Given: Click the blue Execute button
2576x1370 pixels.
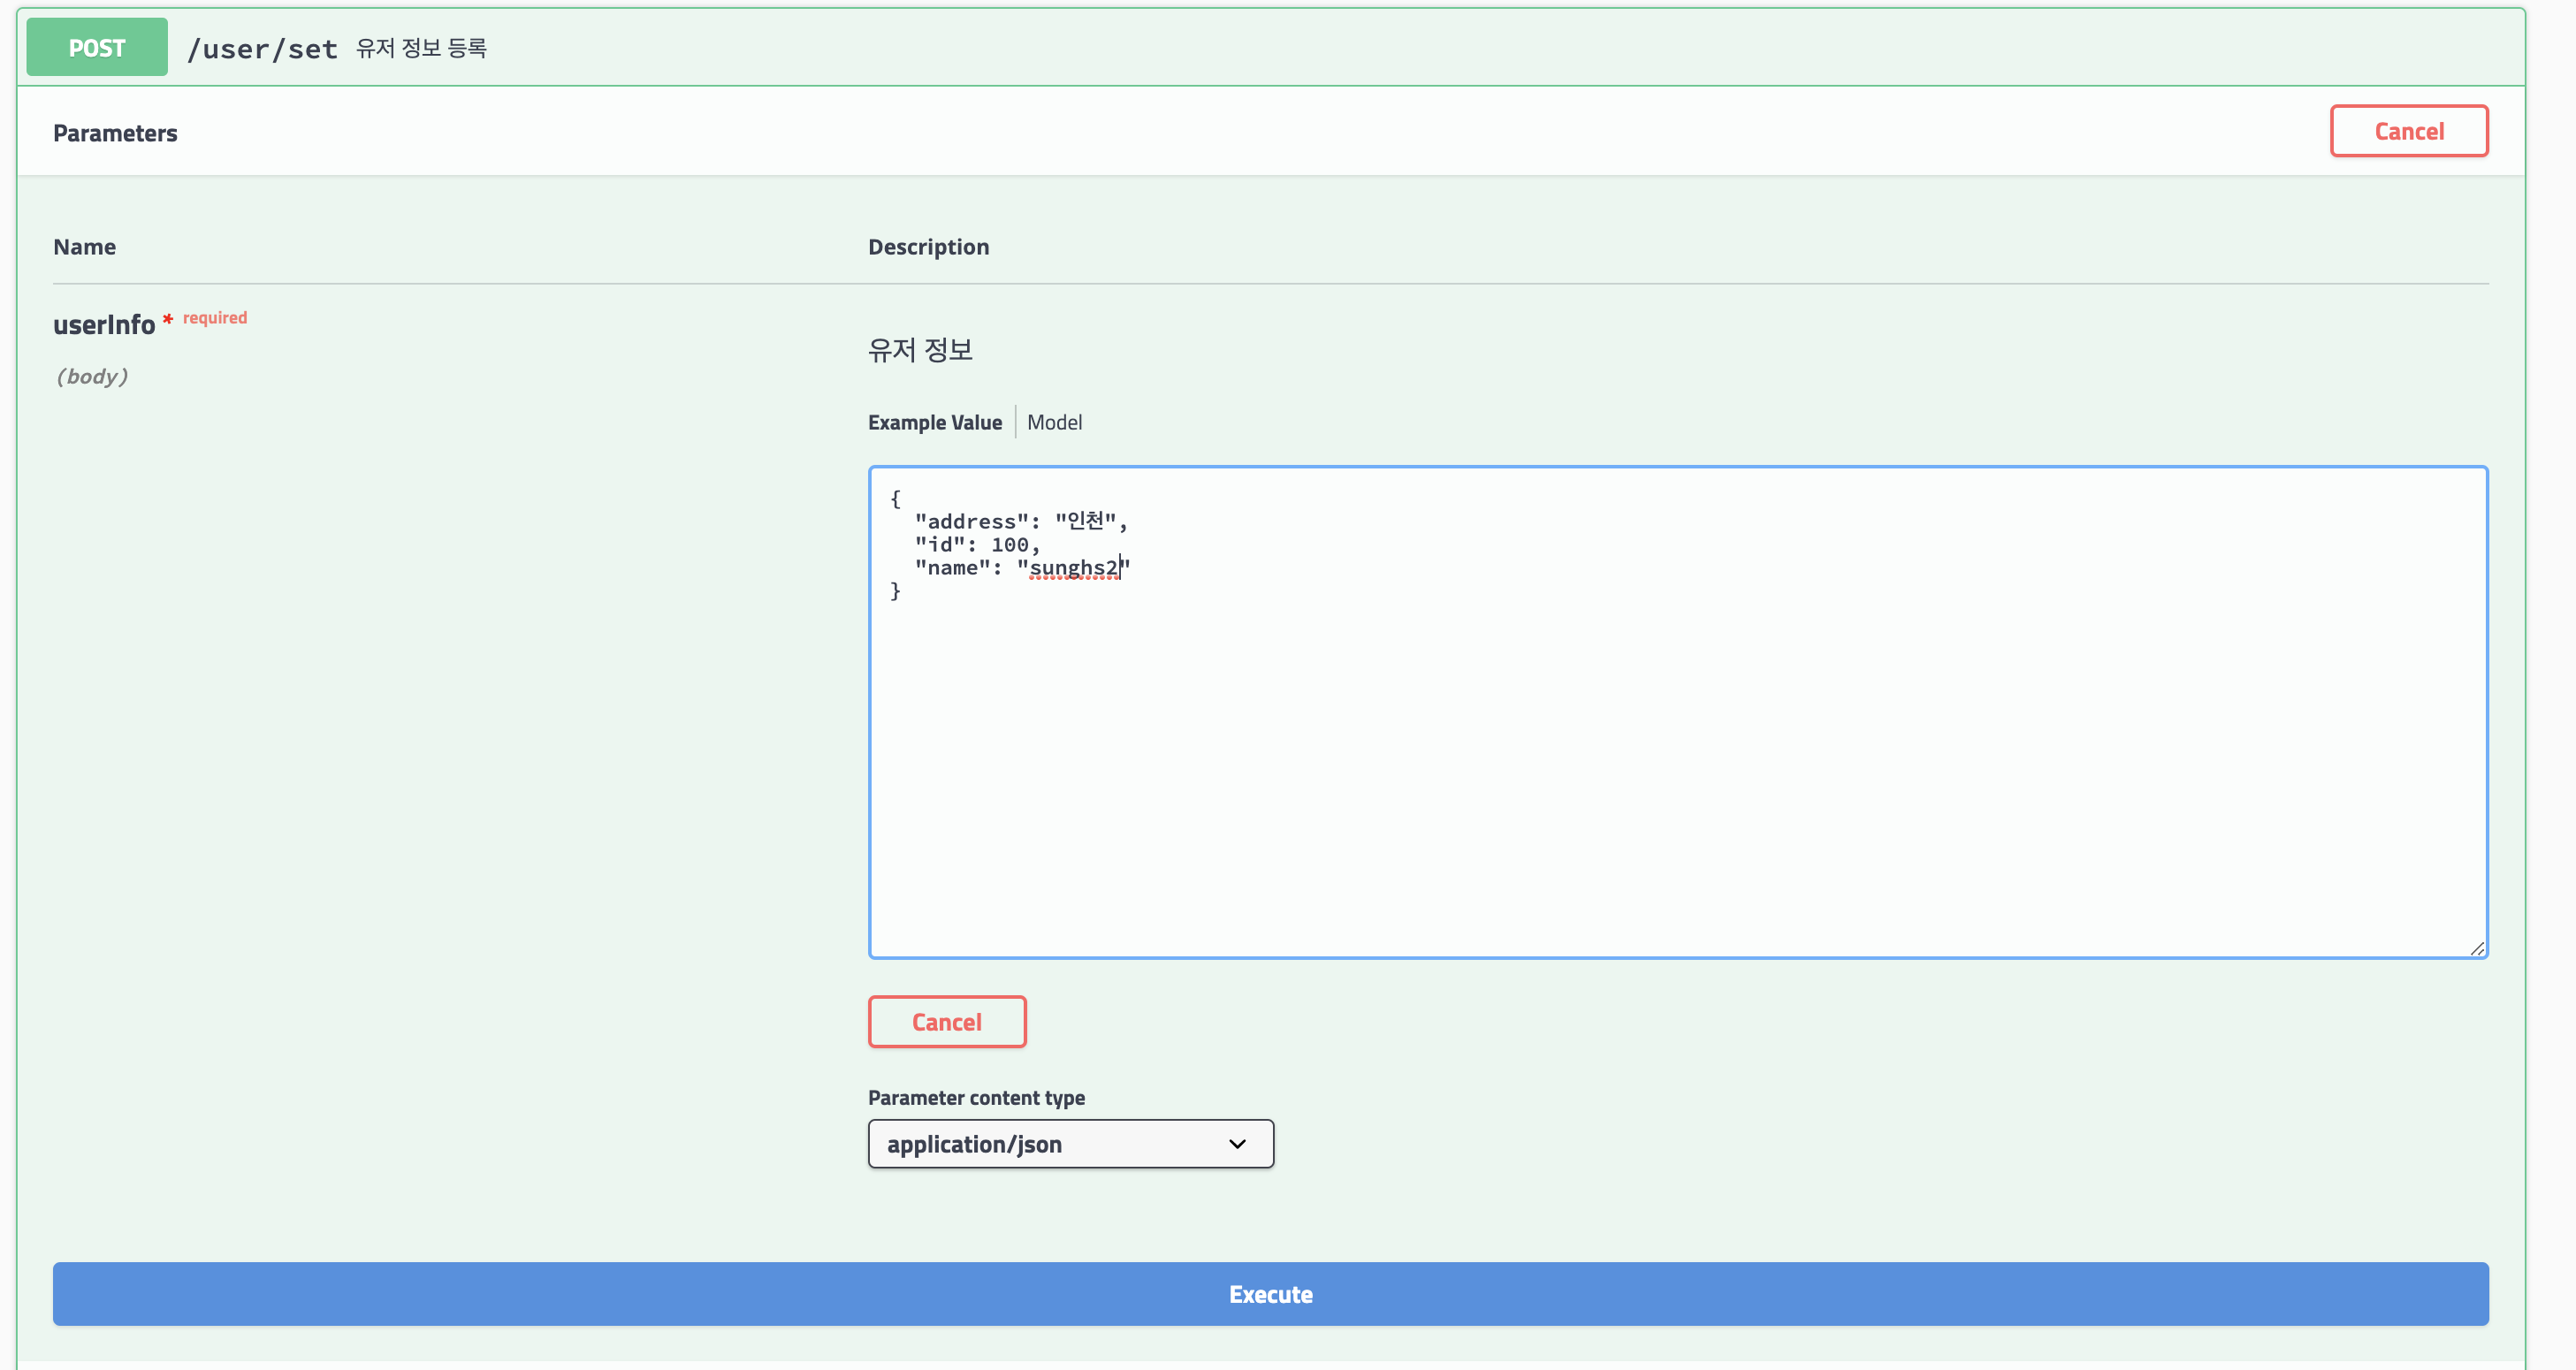Looking at the screenshot, I should pos(1270,1293).
